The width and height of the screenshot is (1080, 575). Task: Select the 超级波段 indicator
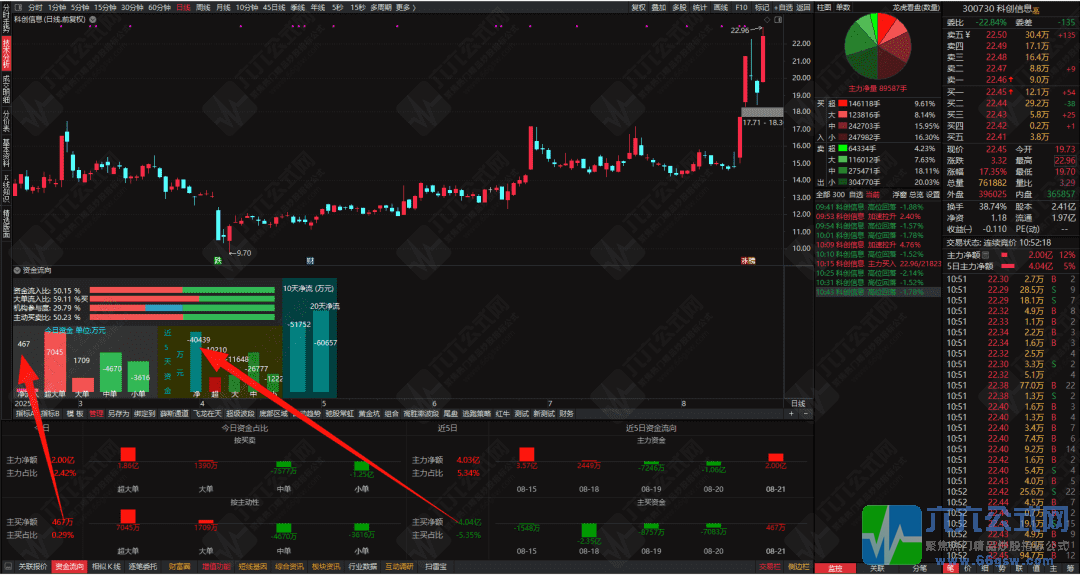(241, 414)
